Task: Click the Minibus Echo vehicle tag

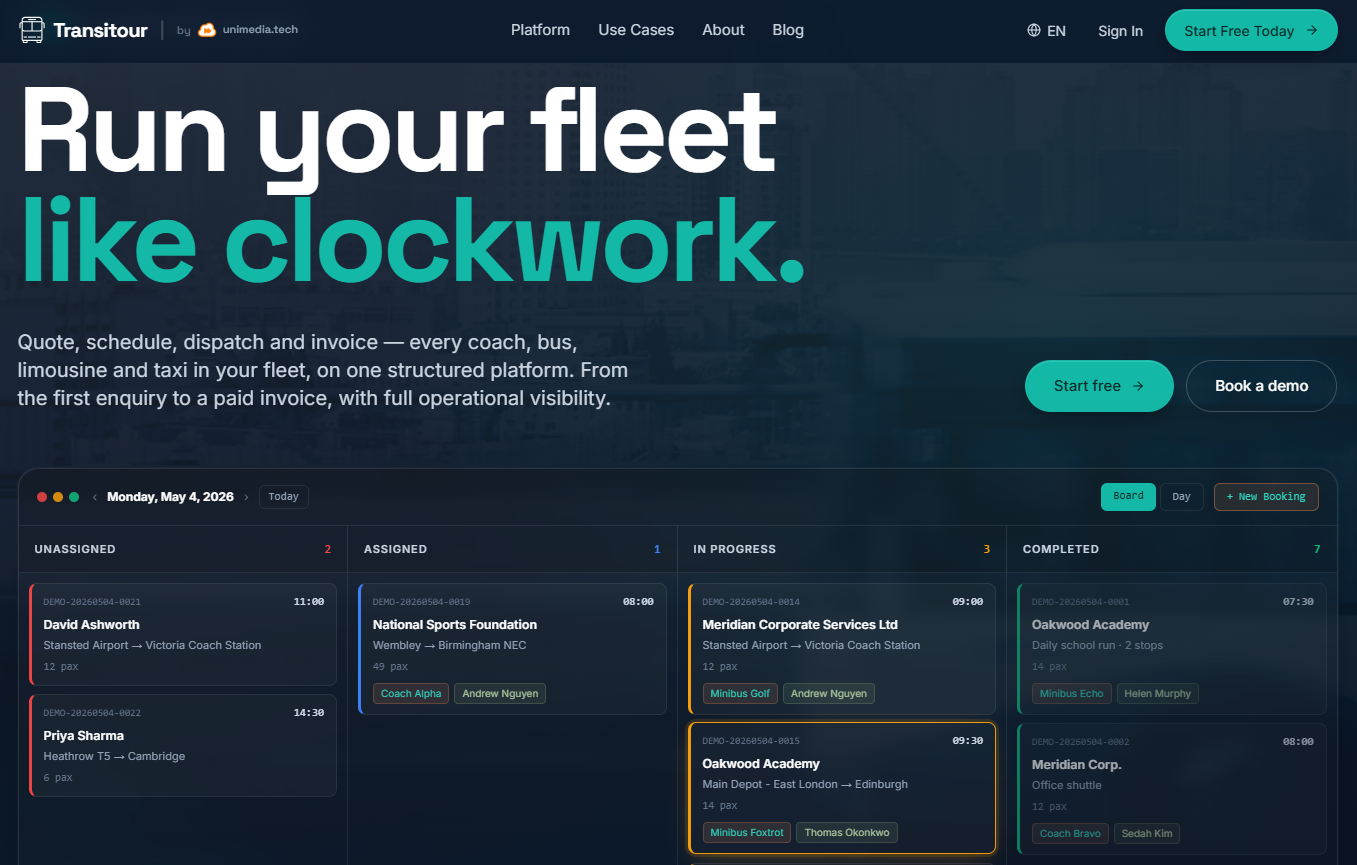Action: click(1071, 694)
